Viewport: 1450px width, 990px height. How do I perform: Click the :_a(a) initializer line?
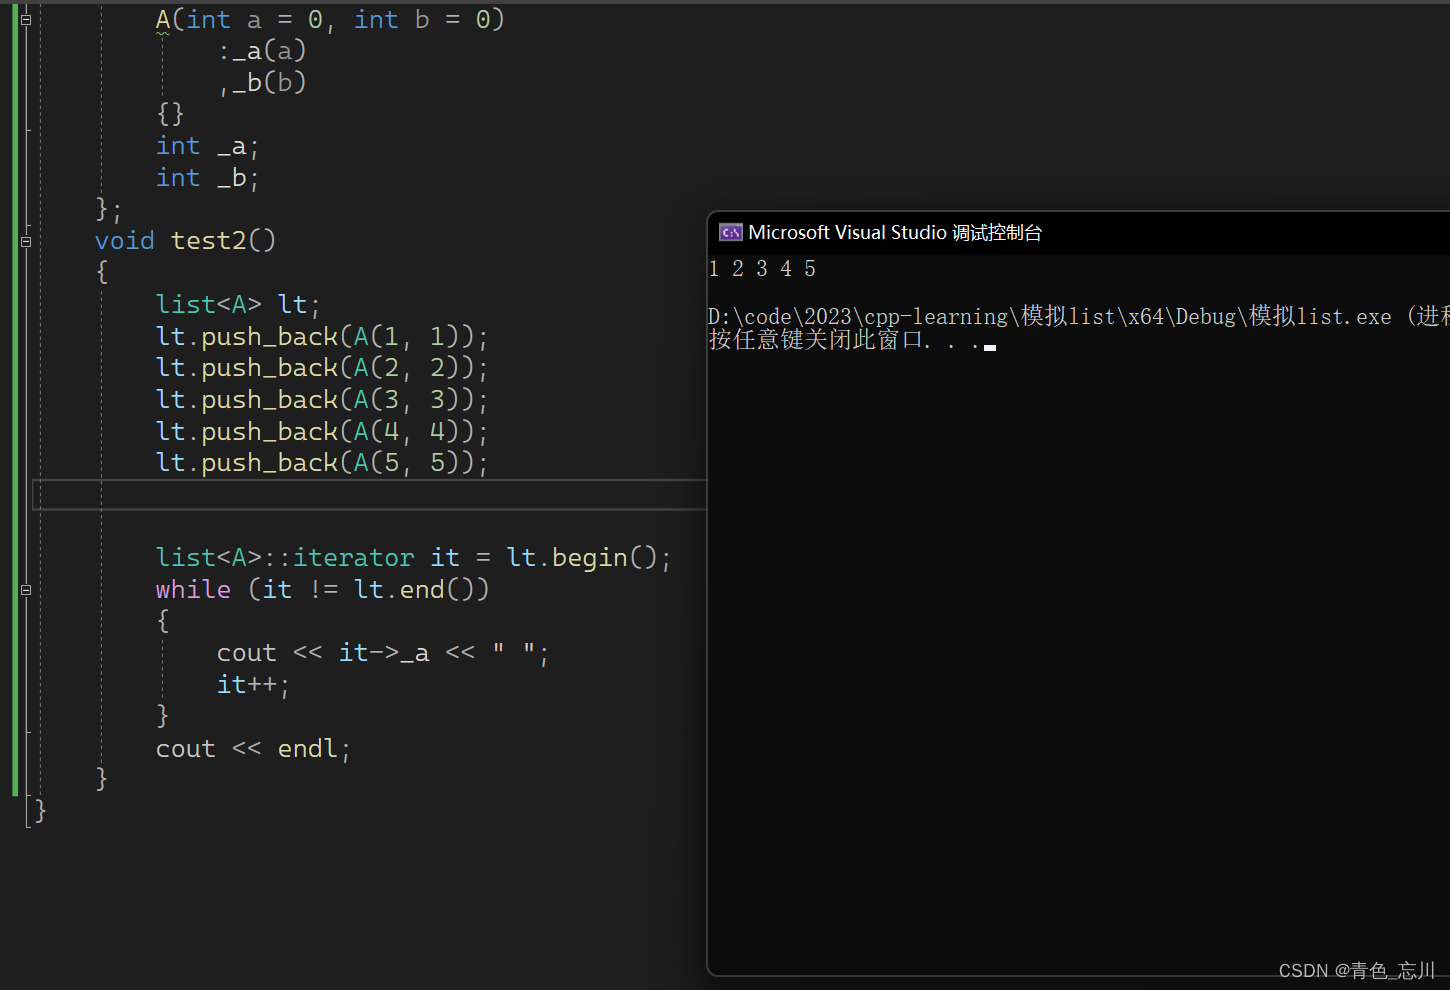tap(262, 51)
